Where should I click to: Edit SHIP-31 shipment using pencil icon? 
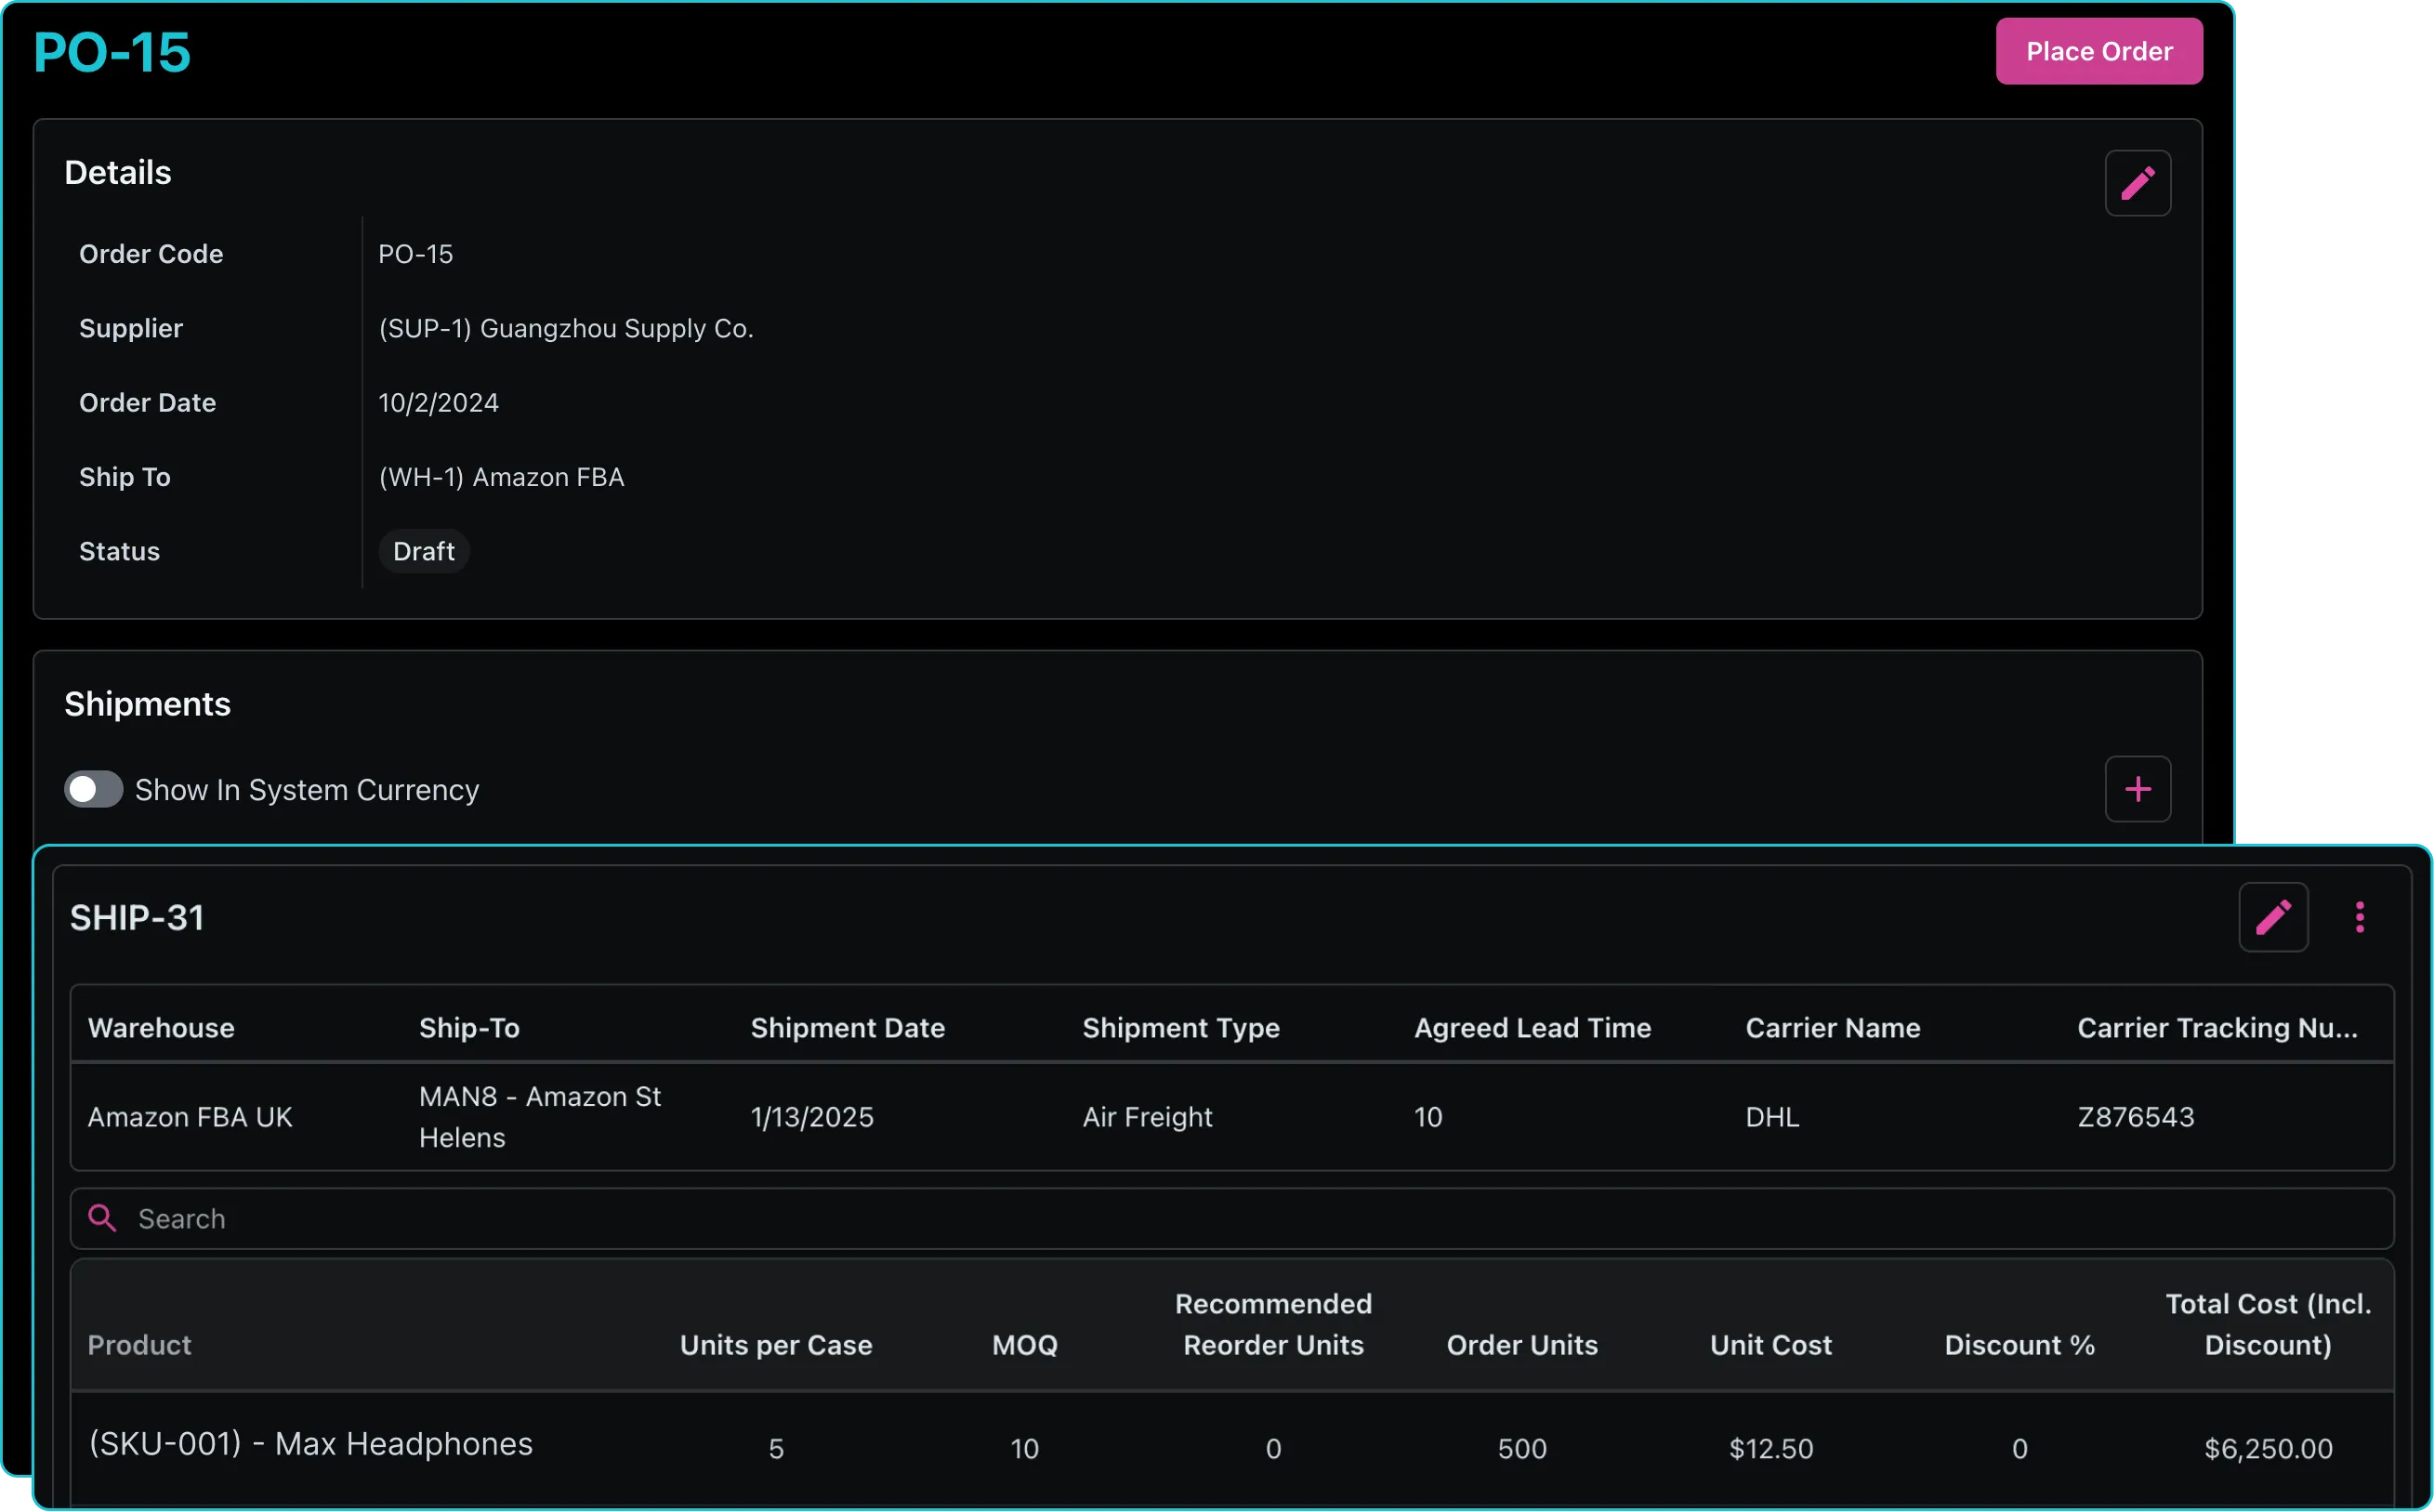click(2272, 917)
